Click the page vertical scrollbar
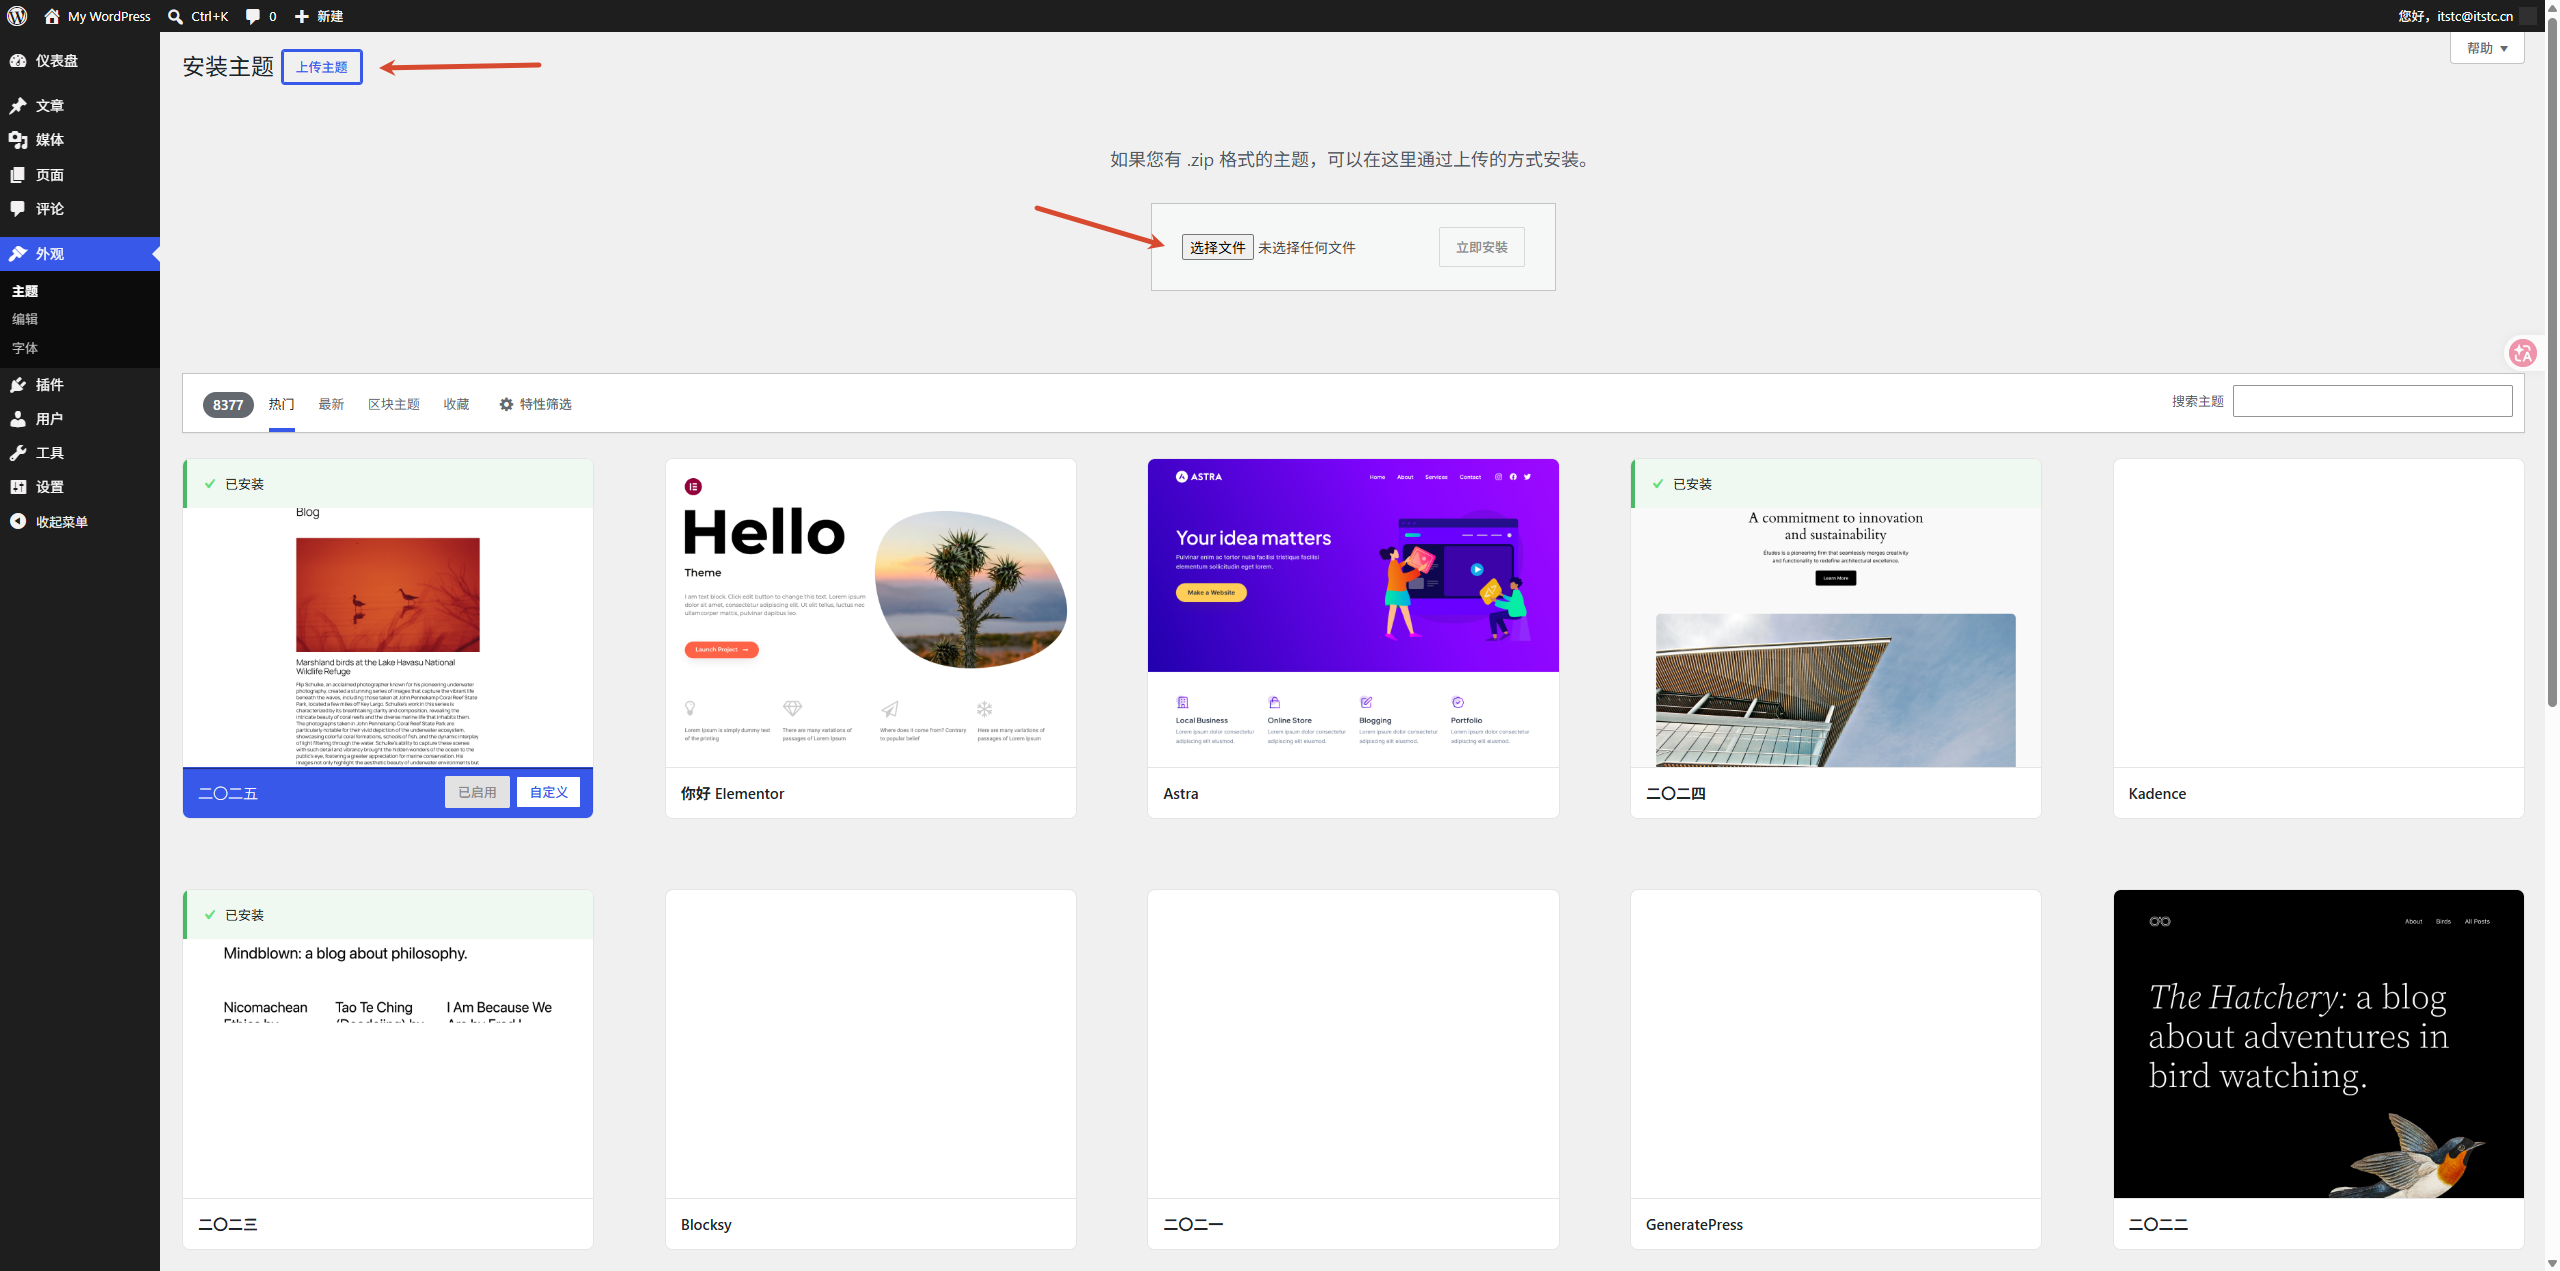 (x=2552, y=360)
